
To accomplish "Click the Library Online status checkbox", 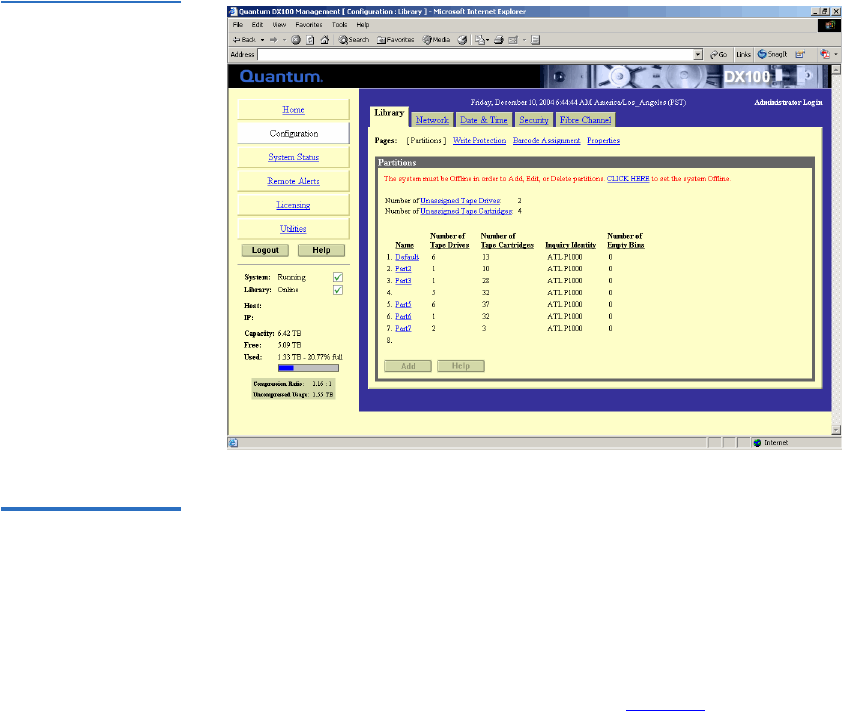I will coord(338,290).
